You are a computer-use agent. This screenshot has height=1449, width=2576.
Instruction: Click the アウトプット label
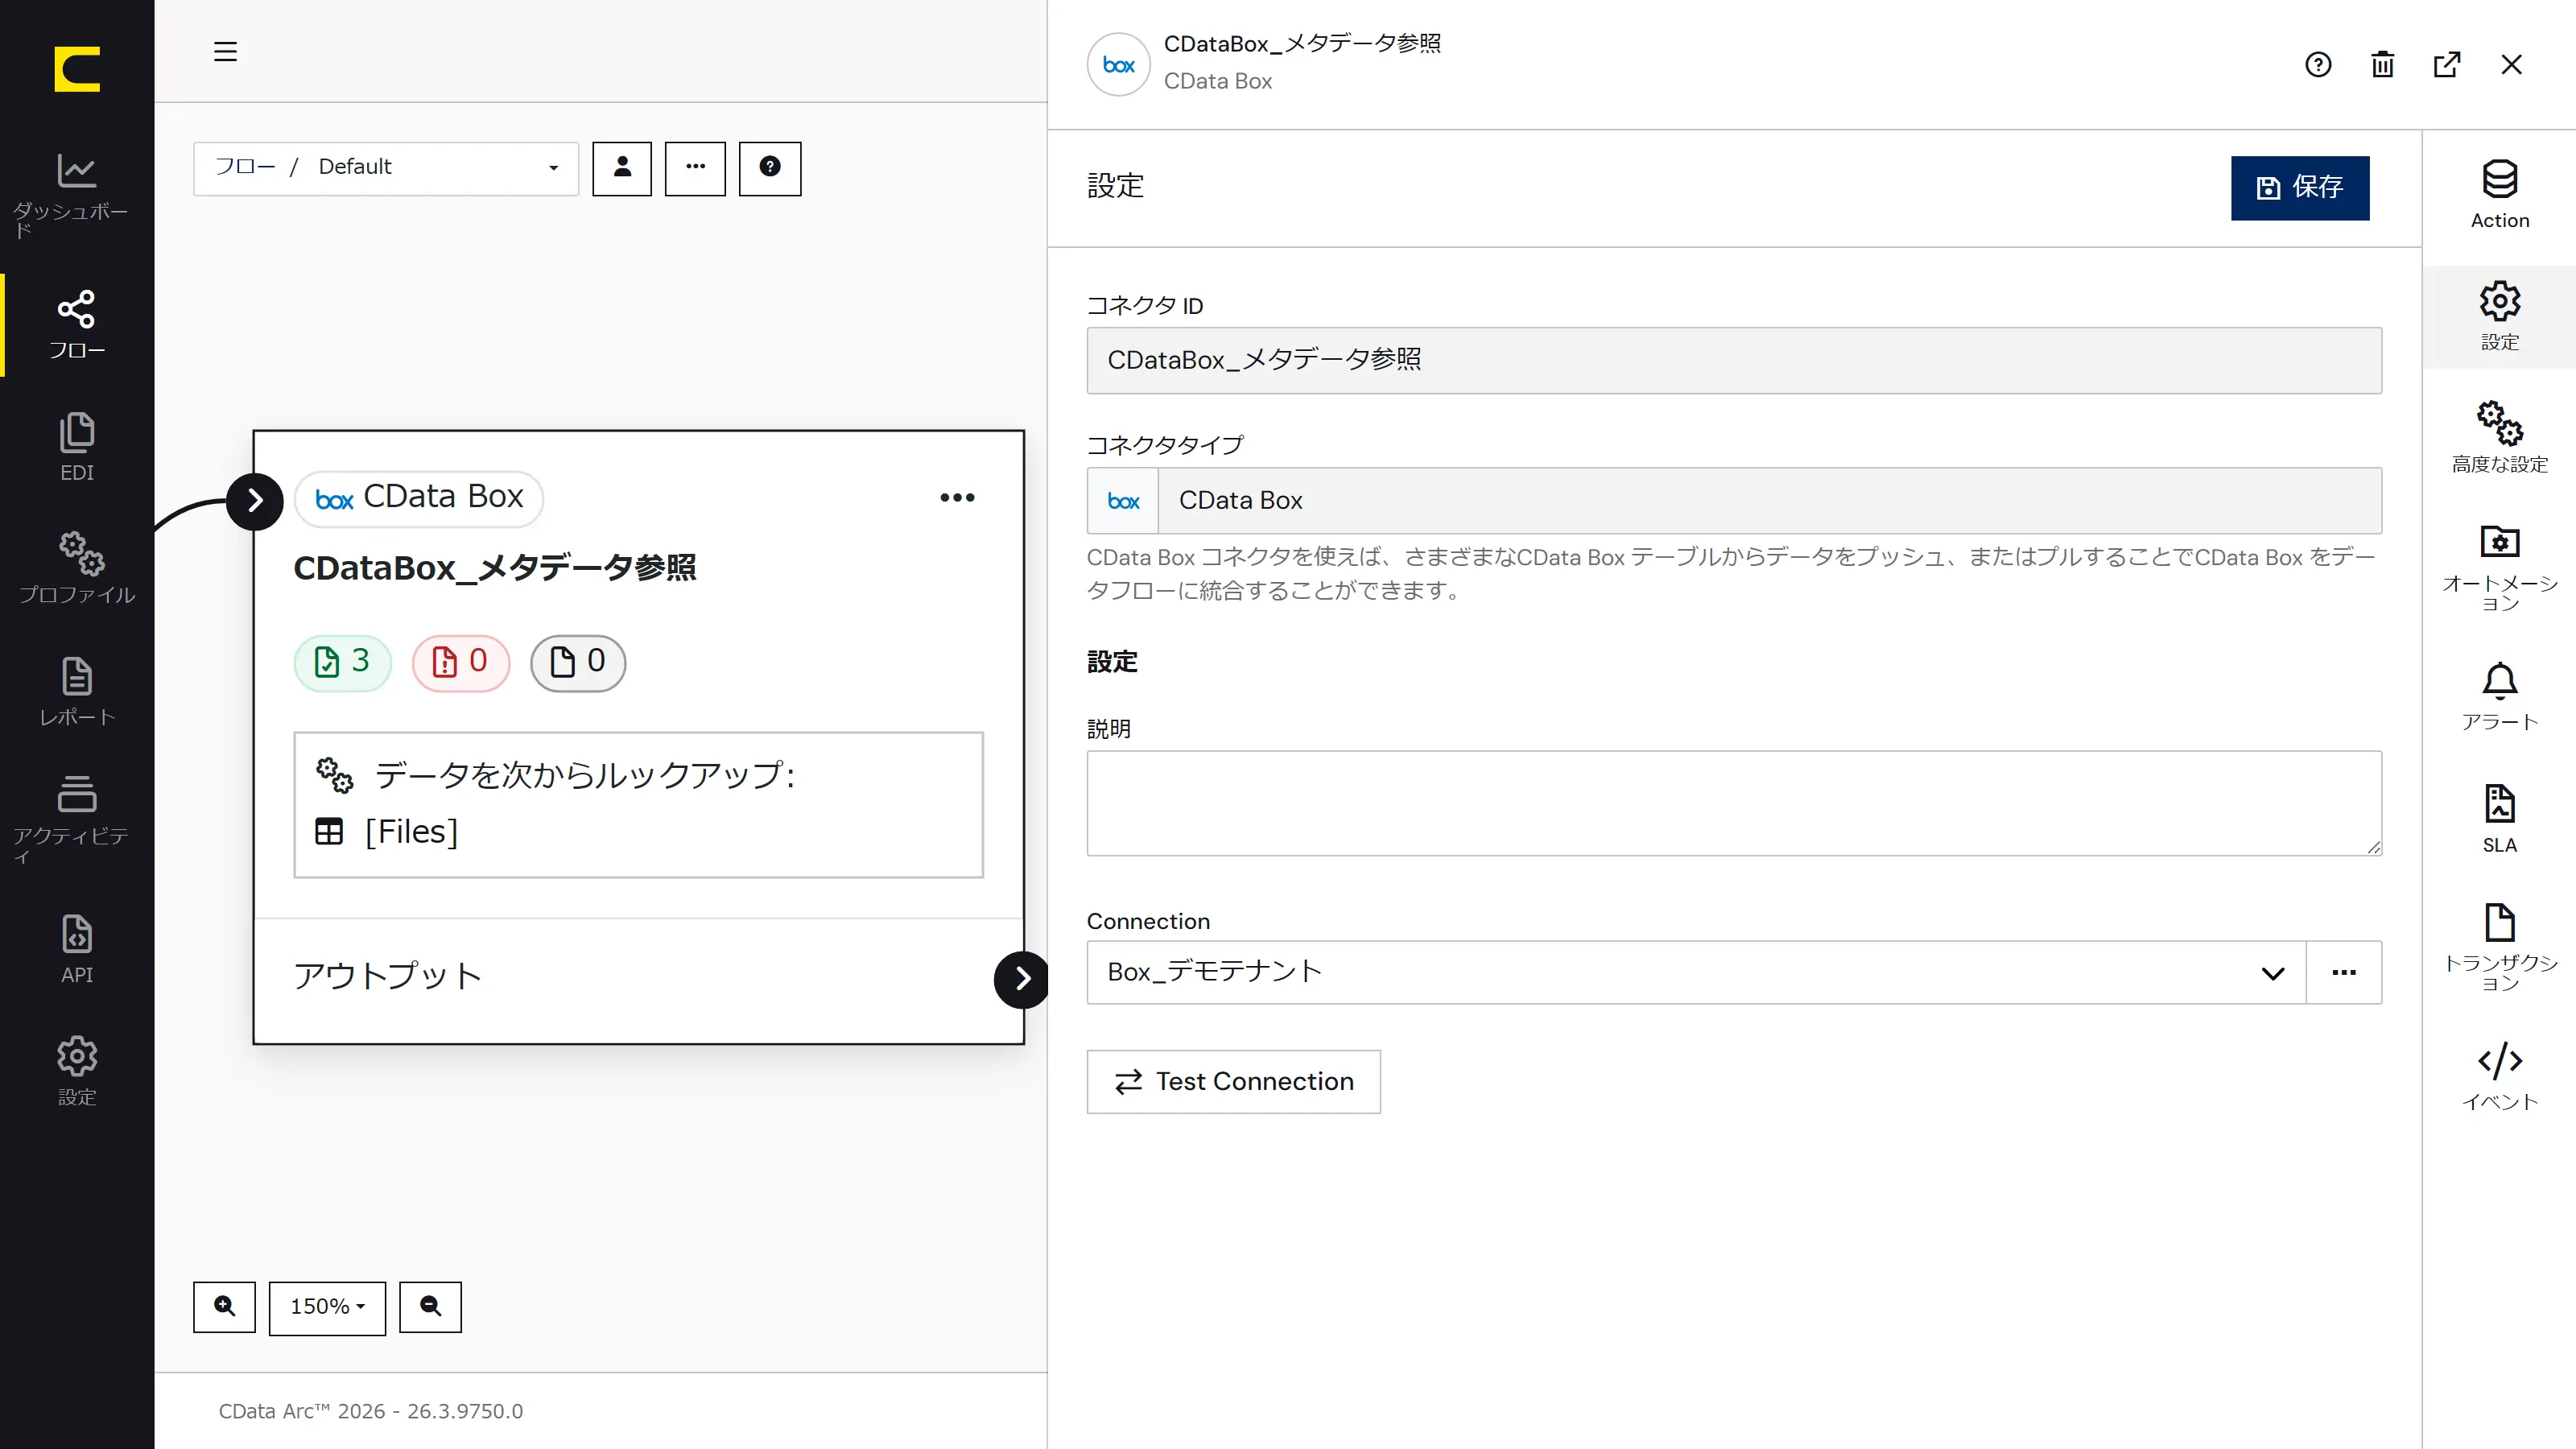388,976
